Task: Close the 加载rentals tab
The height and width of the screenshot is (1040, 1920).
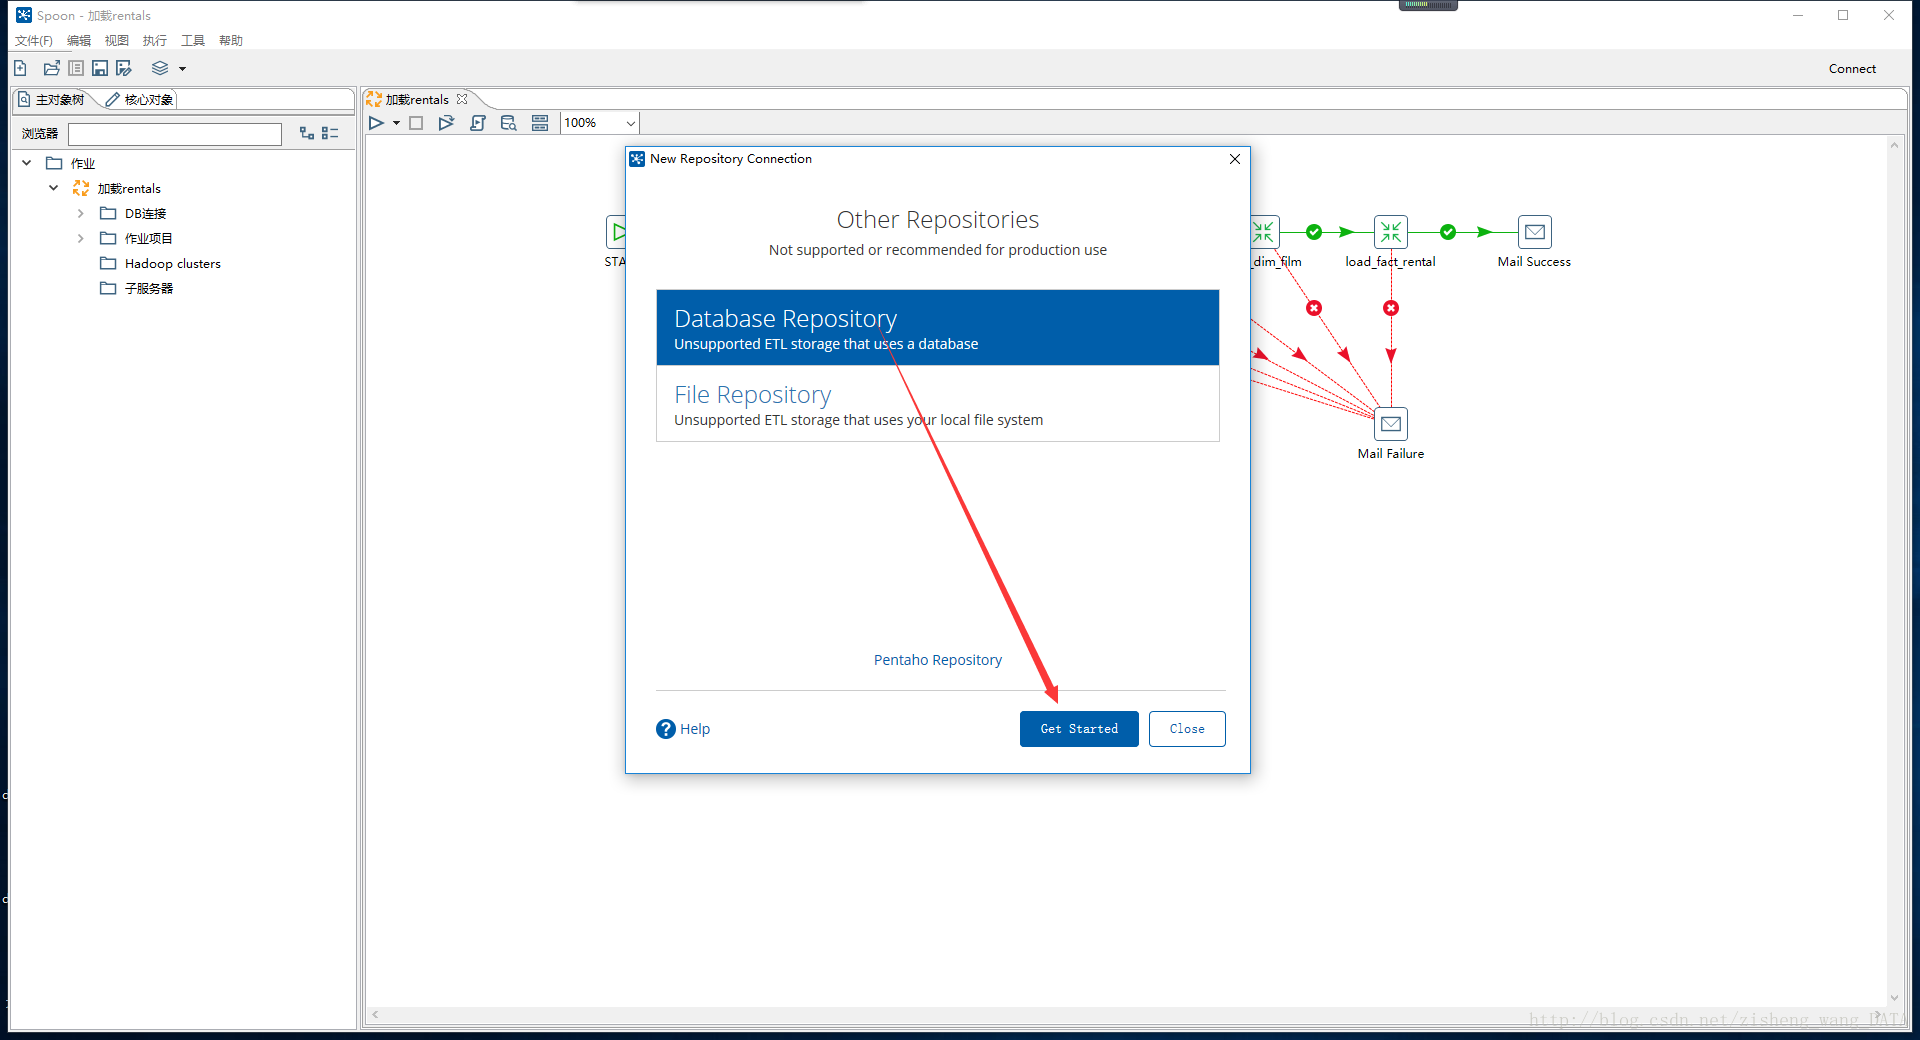Action: (x=462, y=99)
